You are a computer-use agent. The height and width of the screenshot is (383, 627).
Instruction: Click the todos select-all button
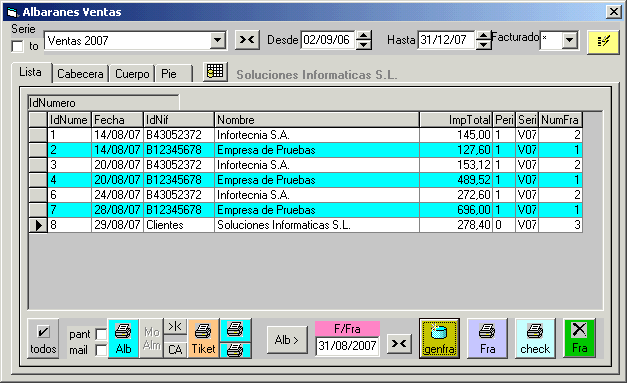(x=43, y=338)
